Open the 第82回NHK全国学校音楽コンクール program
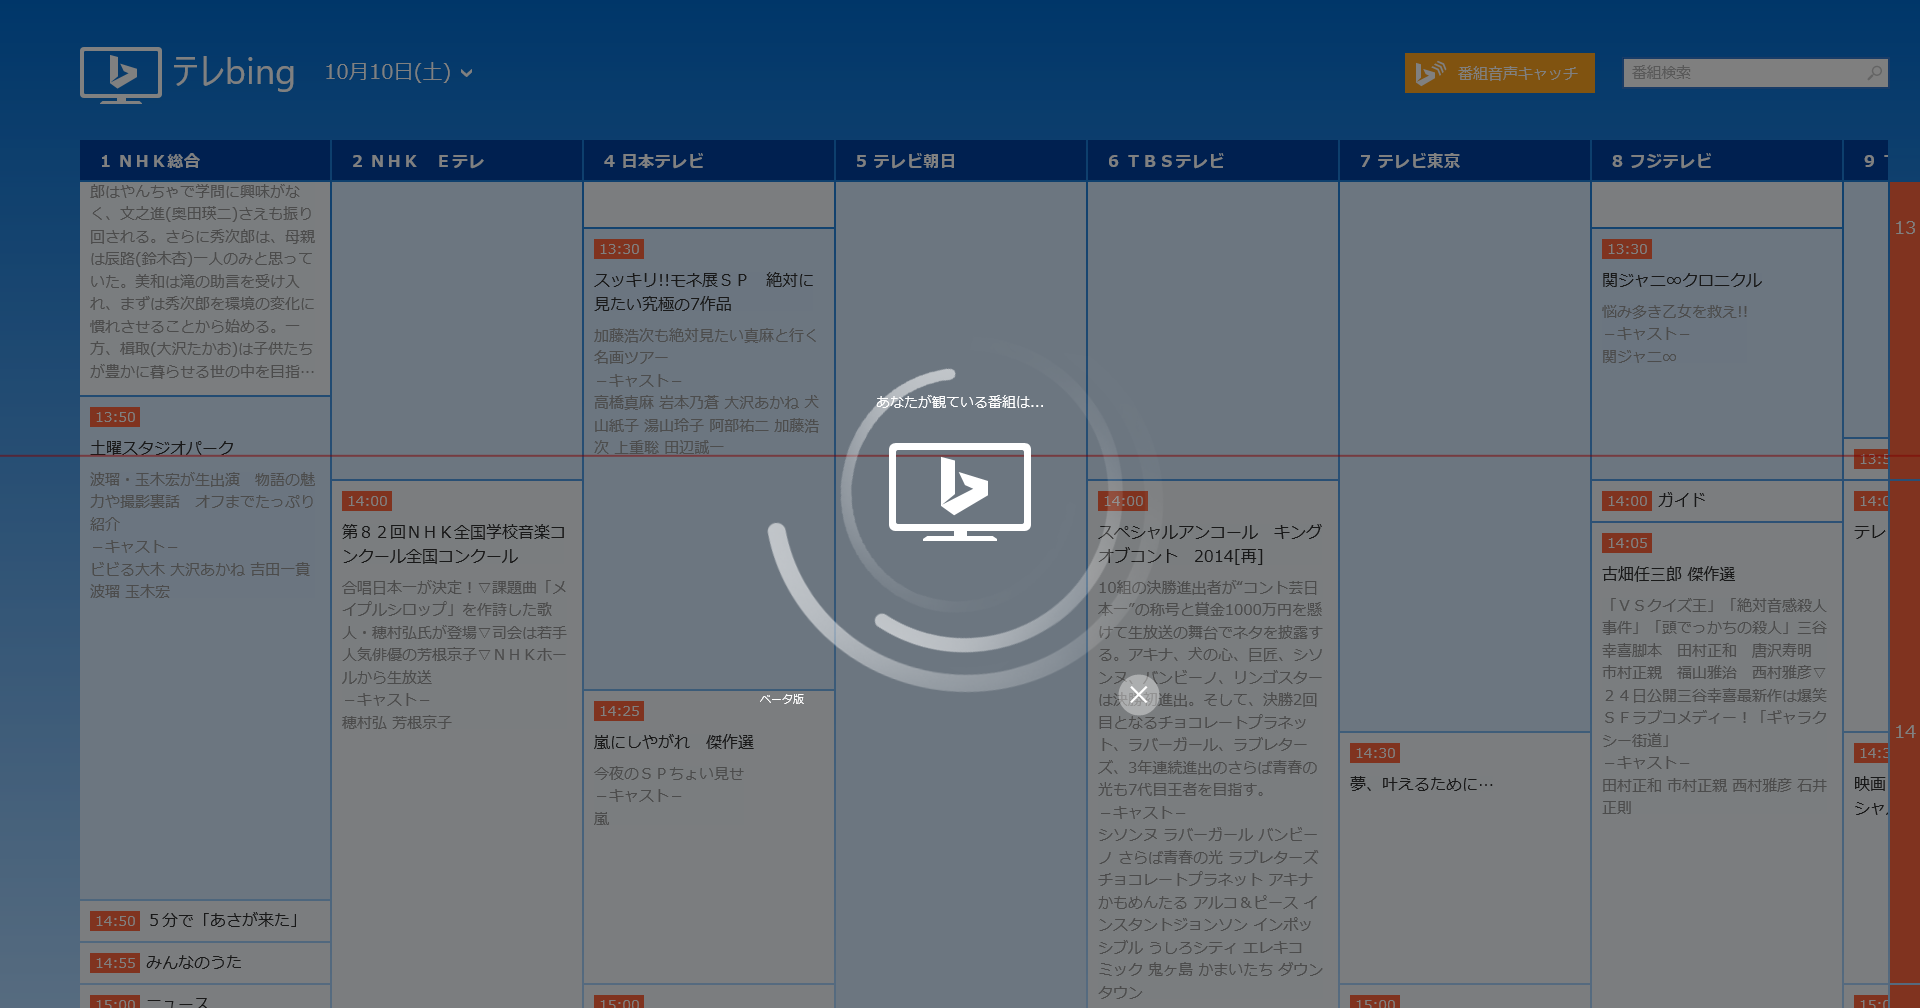This screenshot has height=1008, width=1920. [x=457, y=744]
